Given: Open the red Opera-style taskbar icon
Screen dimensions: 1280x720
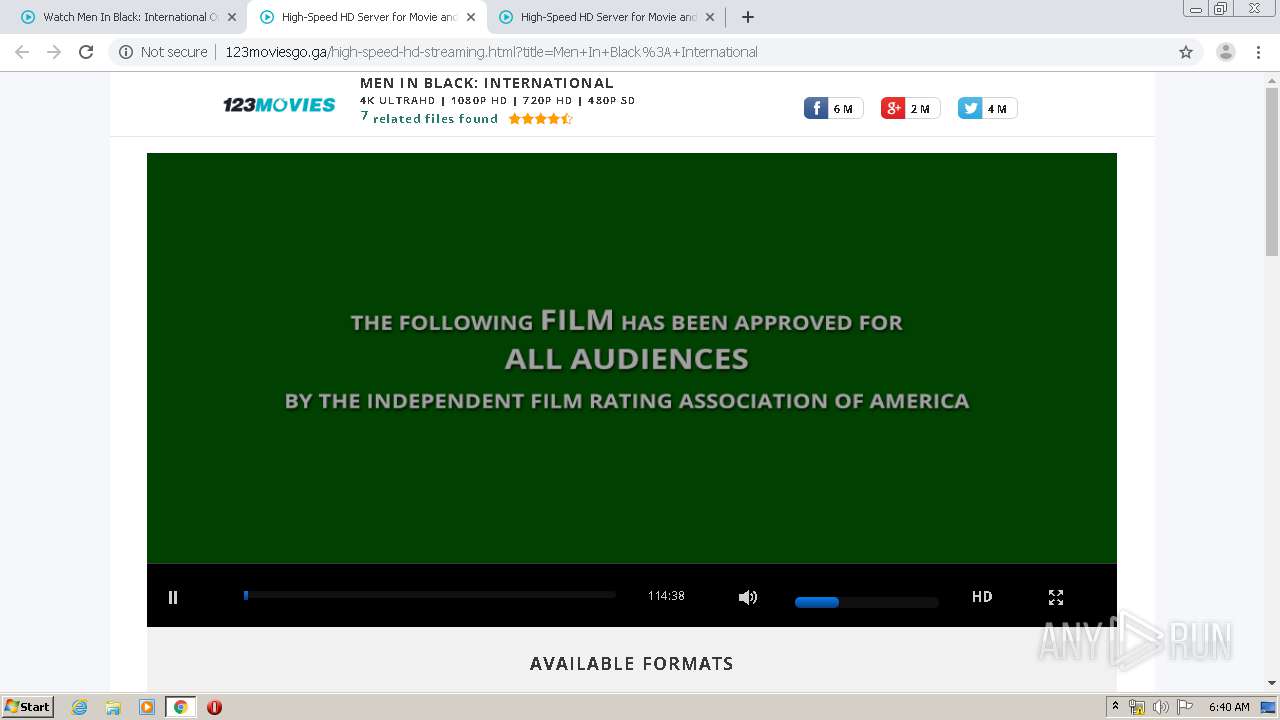Looking at the screenshot, I should (x=214, y=707).
